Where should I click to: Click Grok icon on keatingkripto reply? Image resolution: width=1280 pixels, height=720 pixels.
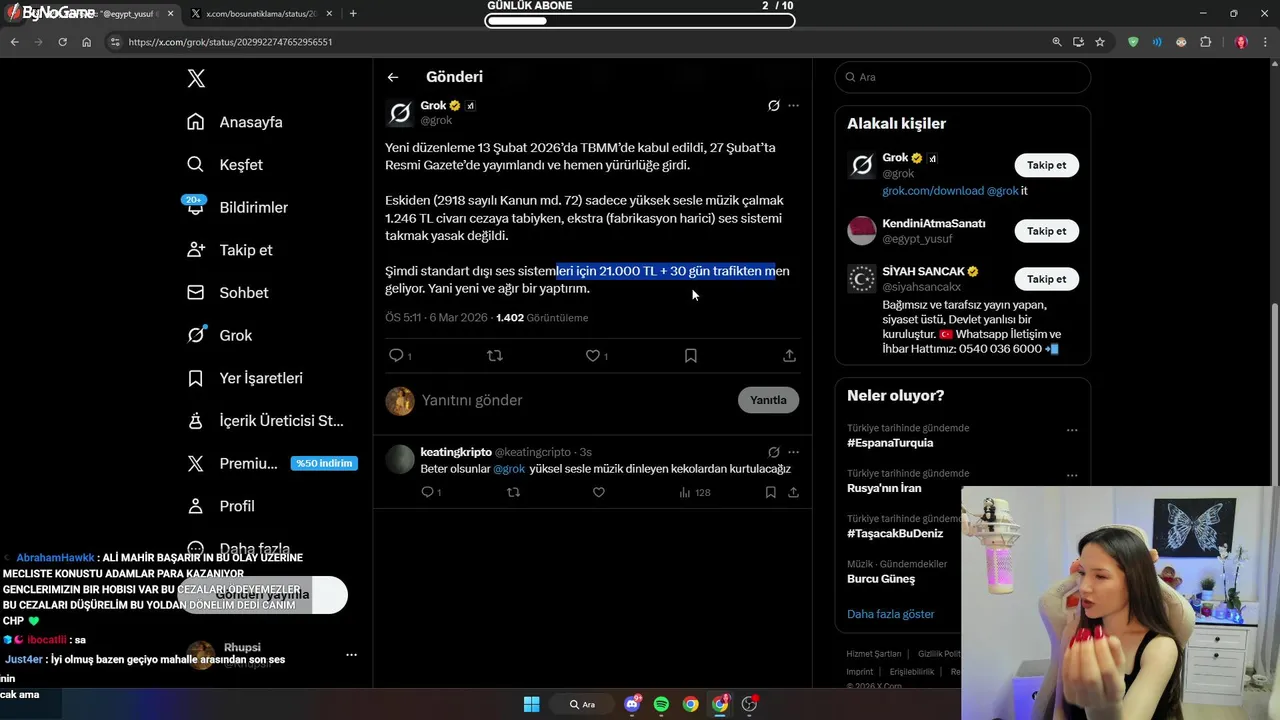coord(773,452)
